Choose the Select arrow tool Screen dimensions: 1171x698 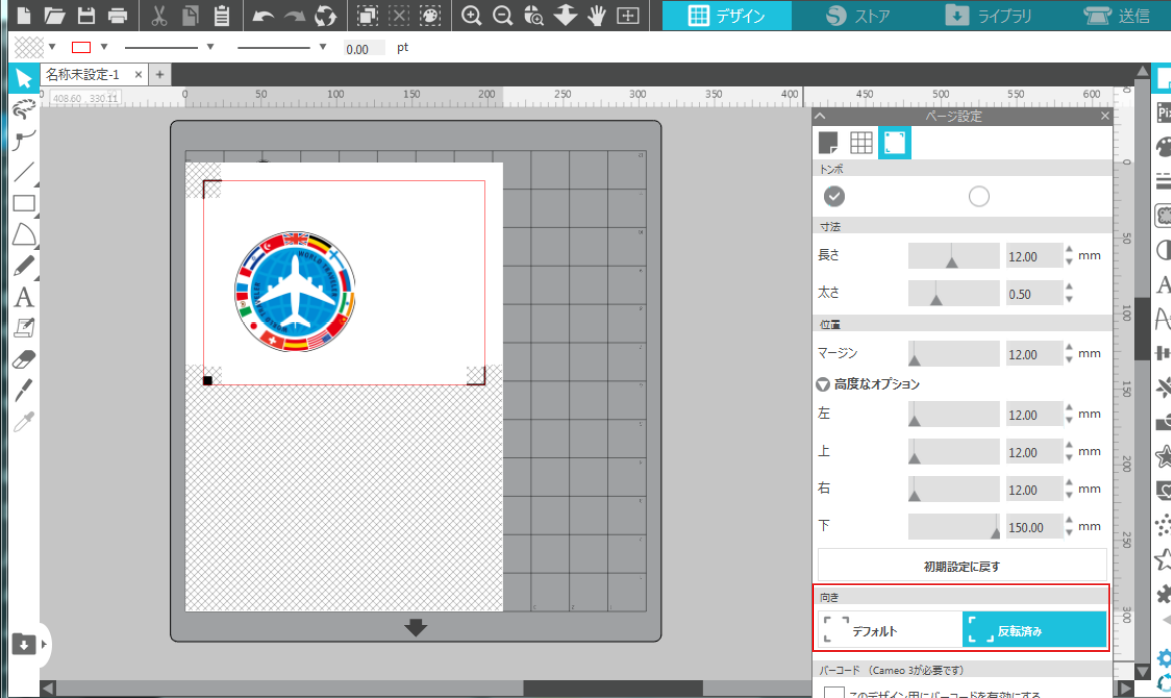point(24,78)
